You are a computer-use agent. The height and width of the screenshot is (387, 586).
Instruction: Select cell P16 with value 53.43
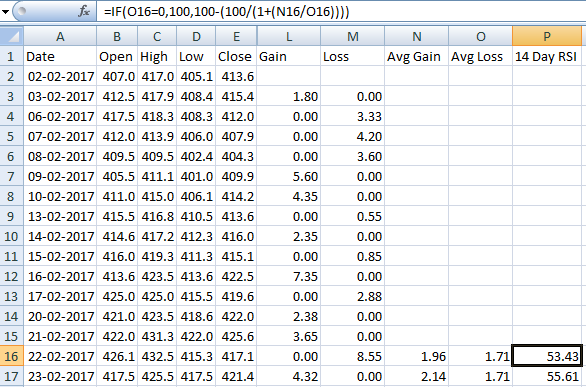(x=547, y=356)
